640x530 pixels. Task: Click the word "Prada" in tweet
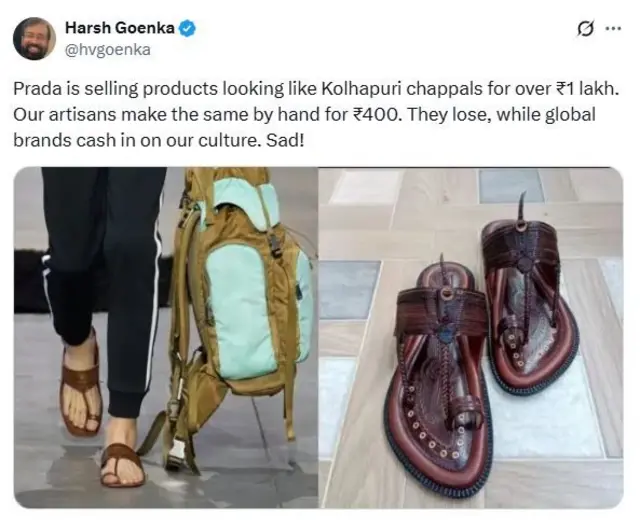pos(35,88)
